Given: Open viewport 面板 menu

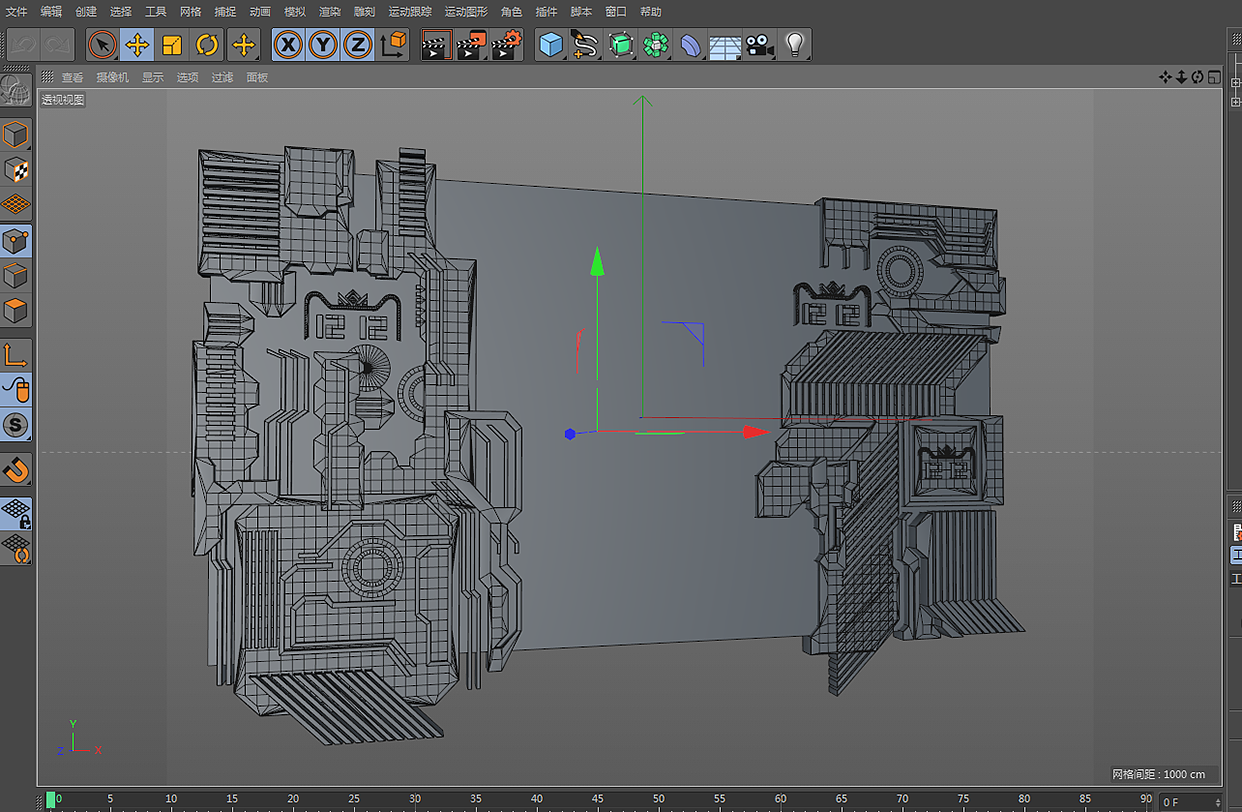Looking at the screenshot, I should pyautogui.click(x=257, y=77).
